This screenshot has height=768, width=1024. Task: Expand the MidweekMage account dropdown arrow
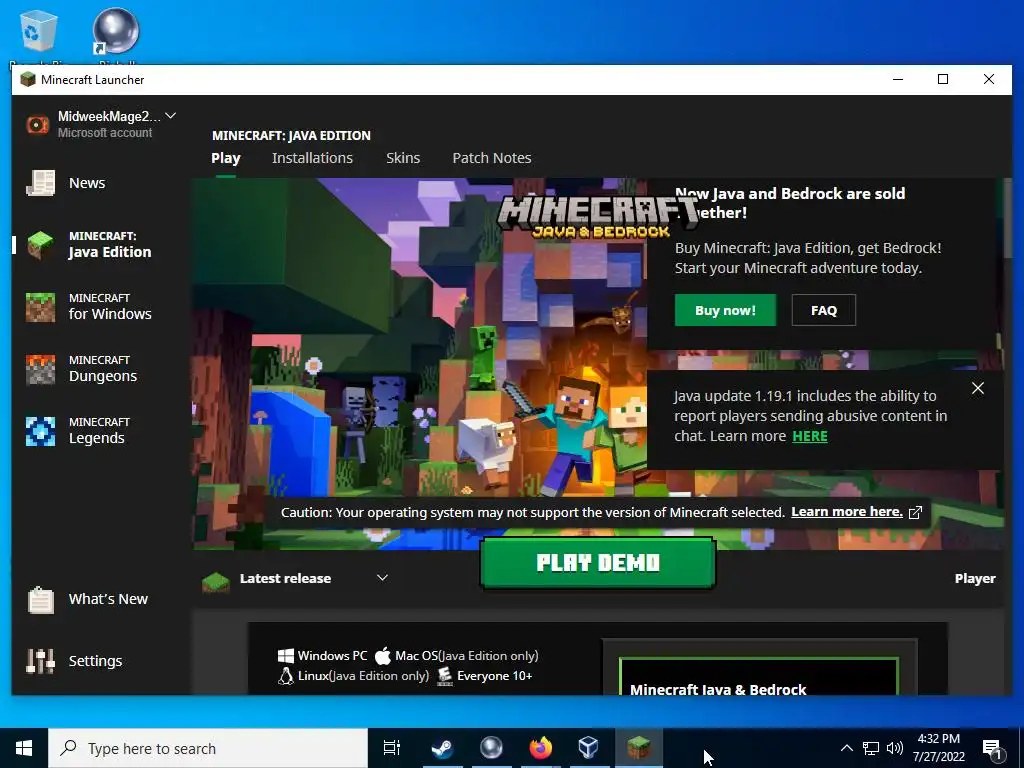click(x=170, y=116)
